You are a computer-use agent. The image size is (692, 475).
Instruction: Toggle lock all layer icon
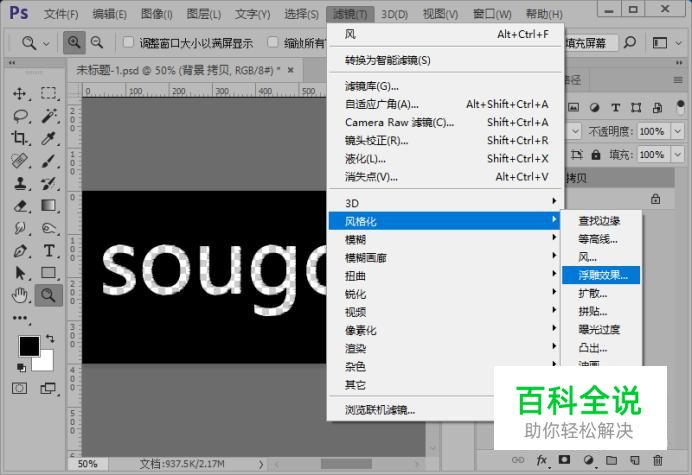[x=596, y=155]
